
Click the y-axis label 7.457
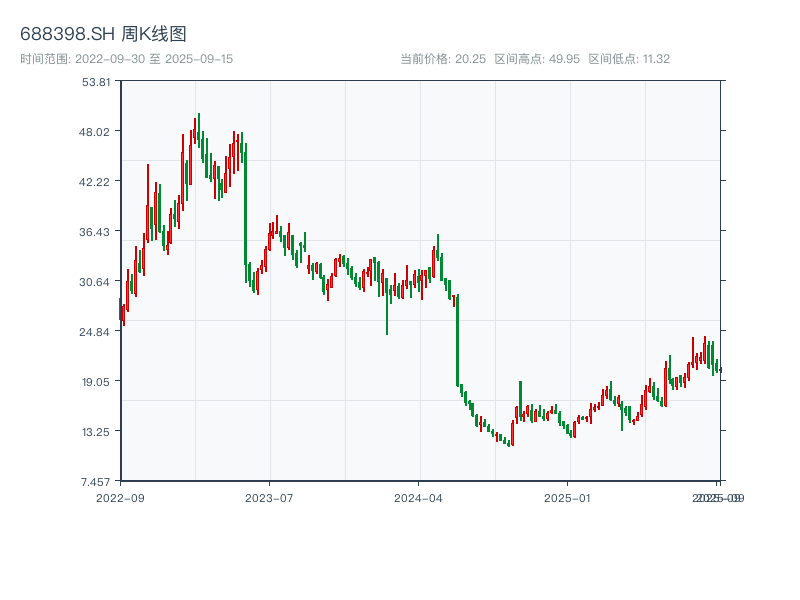tap(95, 482)
